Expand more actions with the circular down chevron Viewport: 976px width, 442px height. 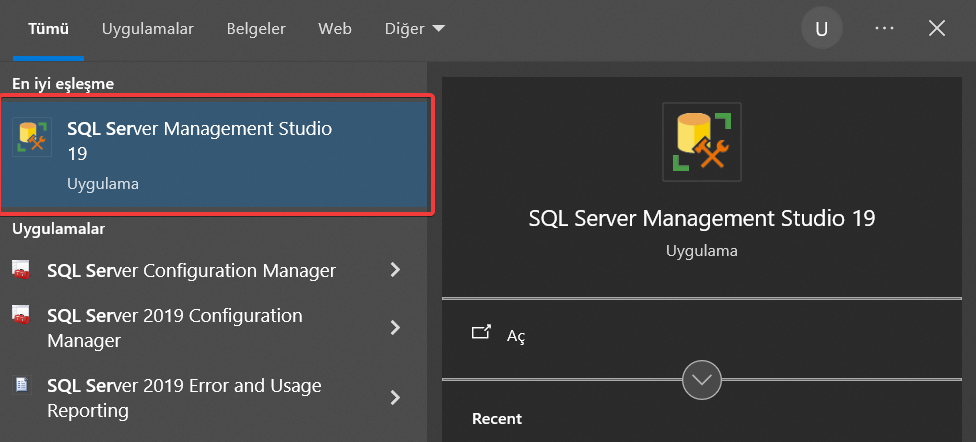[x=702, y=379]
